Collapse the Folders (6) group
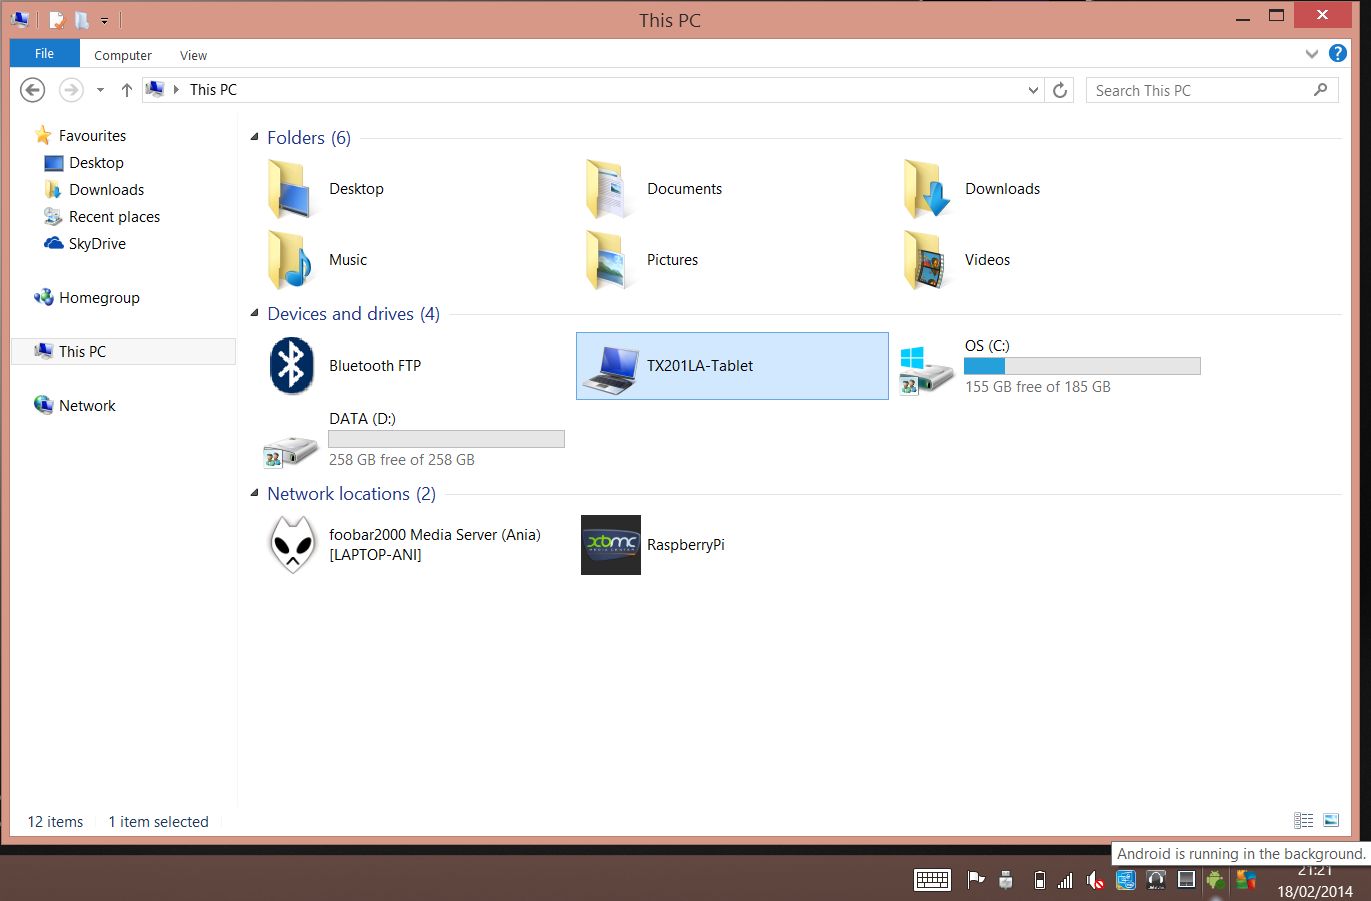Image resolution: width=1371 pixels, height=901 pixels. click(254, 137)
